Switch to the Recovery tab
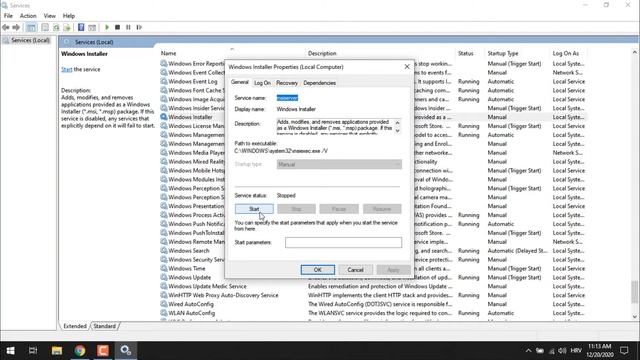 pos(287,83)
